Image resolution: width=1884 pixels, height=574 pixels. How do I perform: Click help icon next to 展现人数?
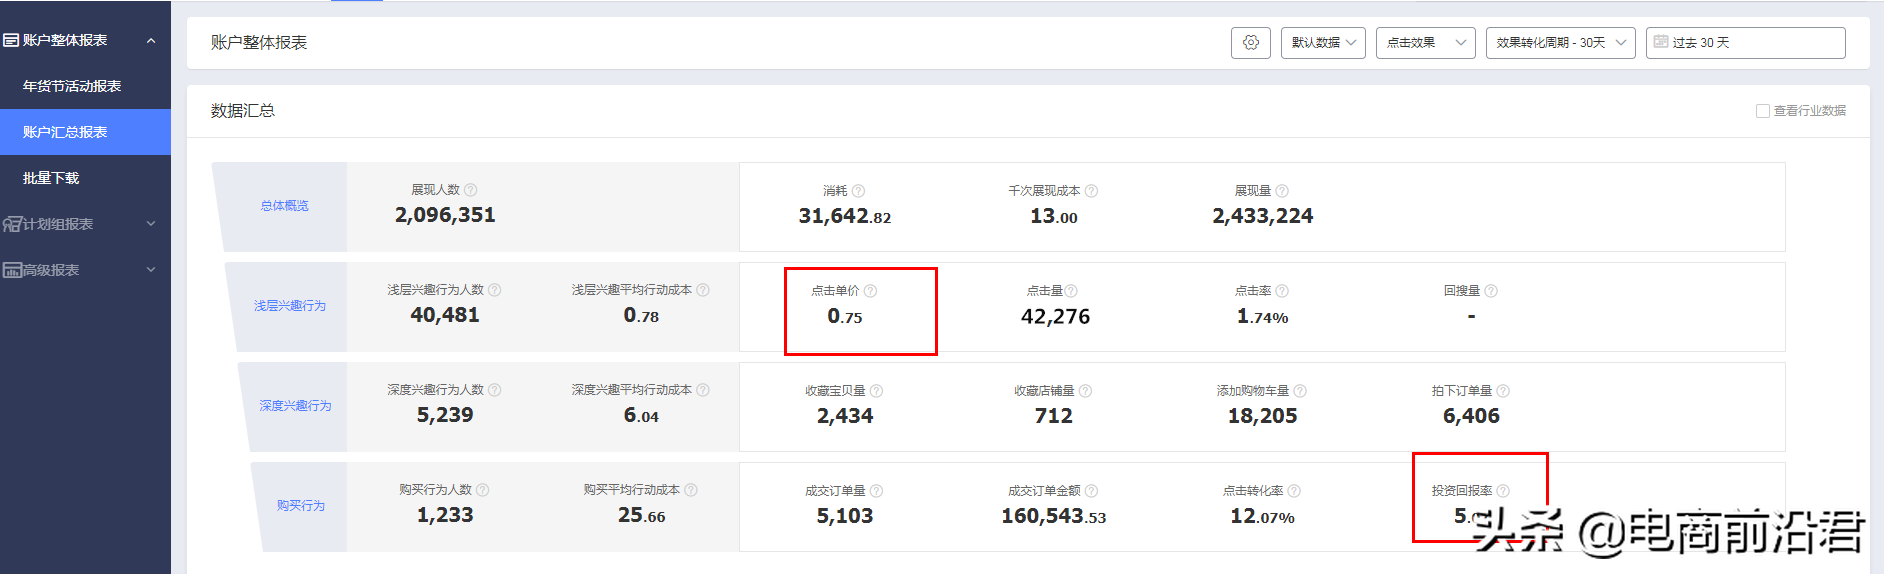(x=471, y=190)
